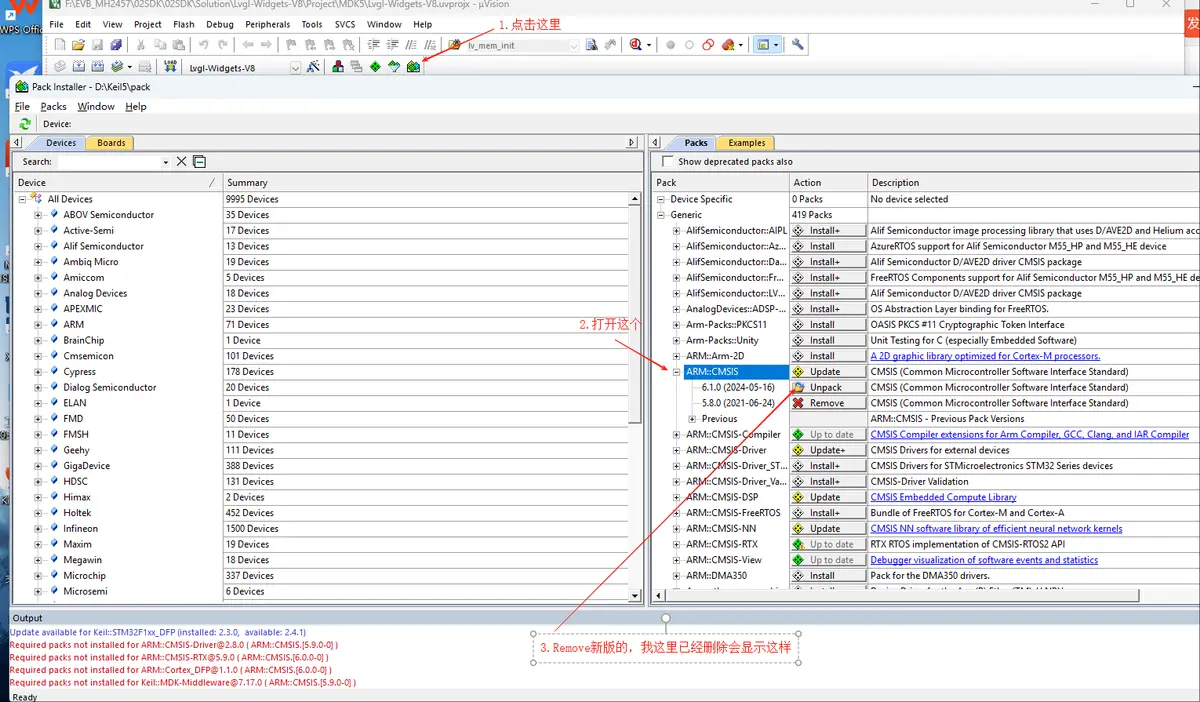This screenshot has height=702, width=1200.
Task: Clear the device search with X icon
Action: [181, 161]
